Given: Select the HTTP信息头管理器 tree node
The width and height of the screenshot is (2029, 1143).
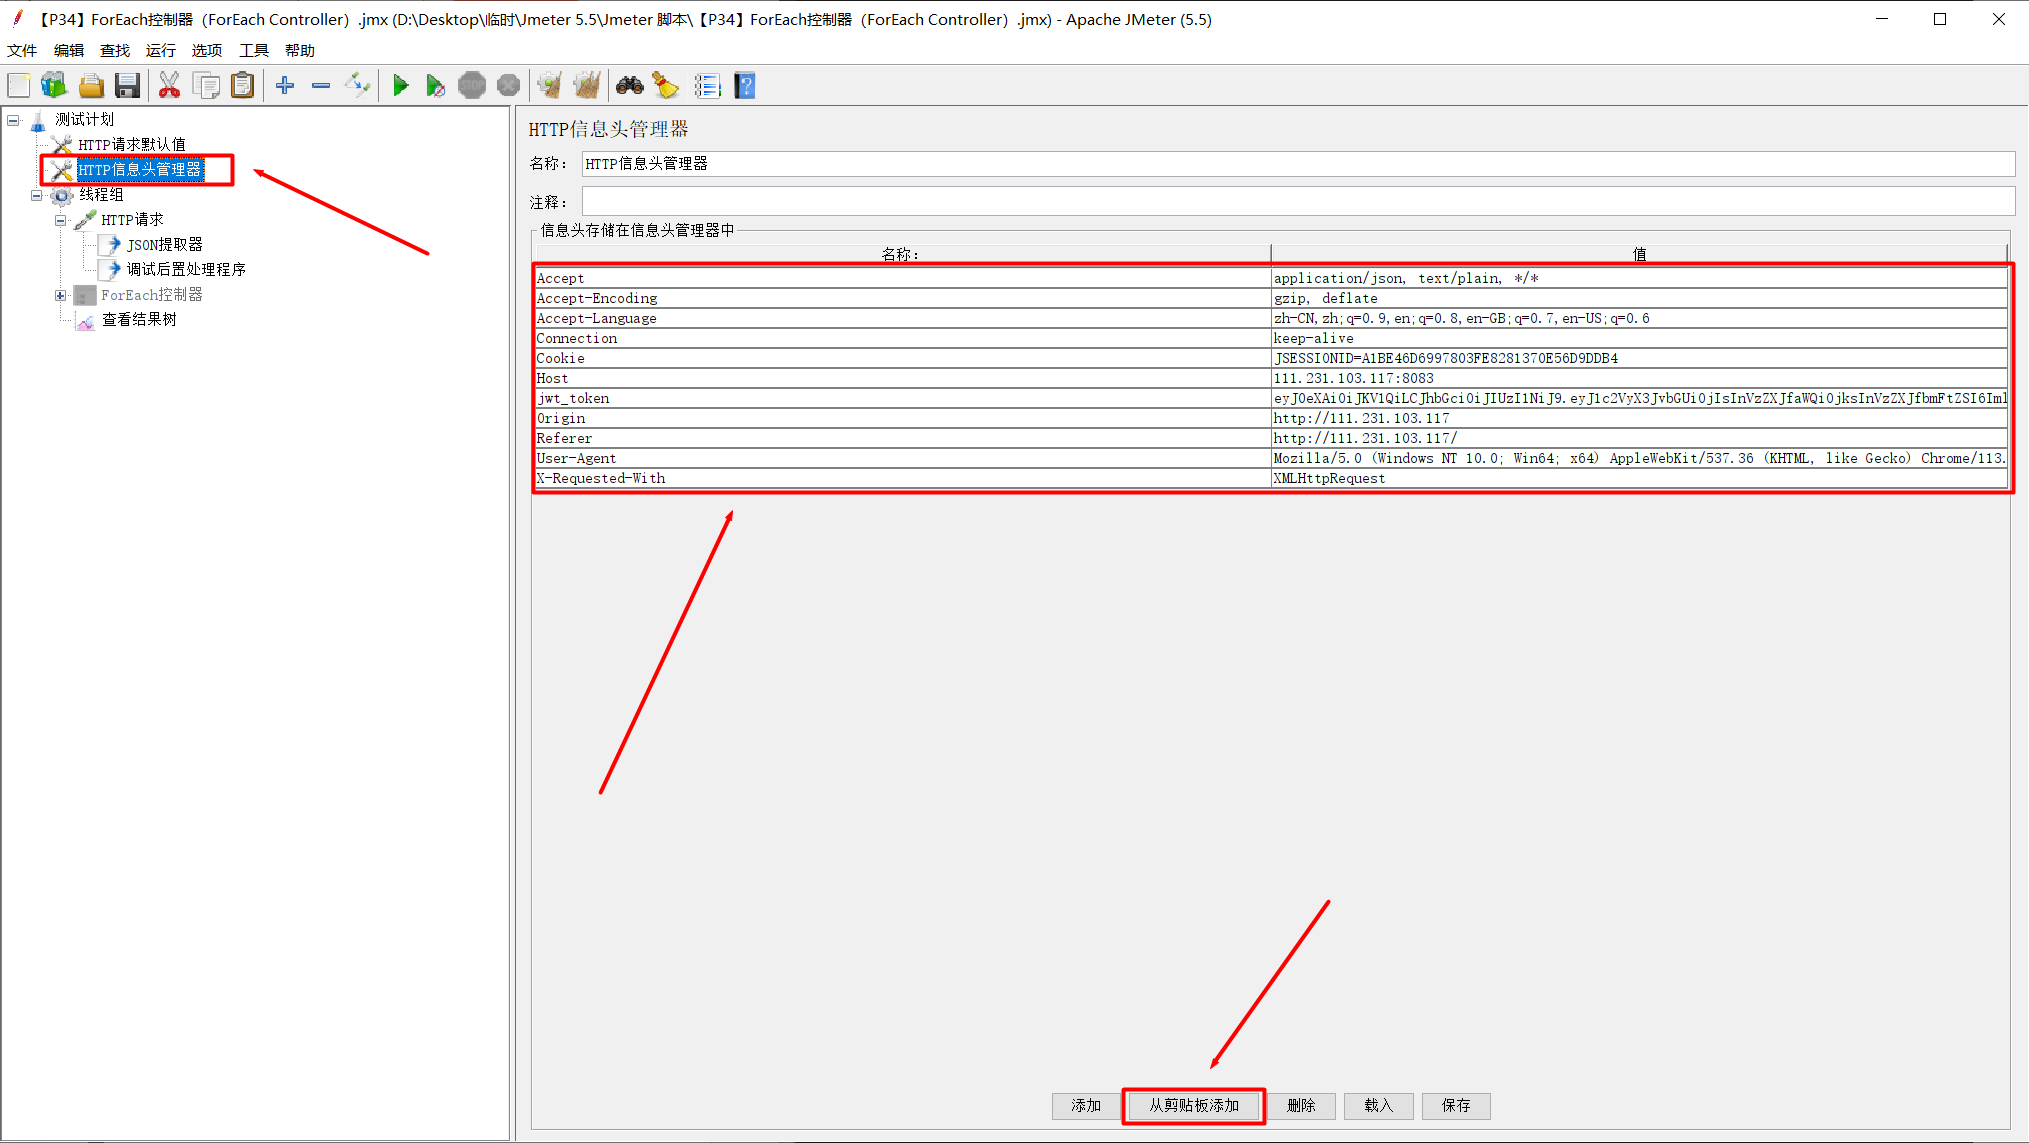Looking at the screenshot, I should coord(140,170).
